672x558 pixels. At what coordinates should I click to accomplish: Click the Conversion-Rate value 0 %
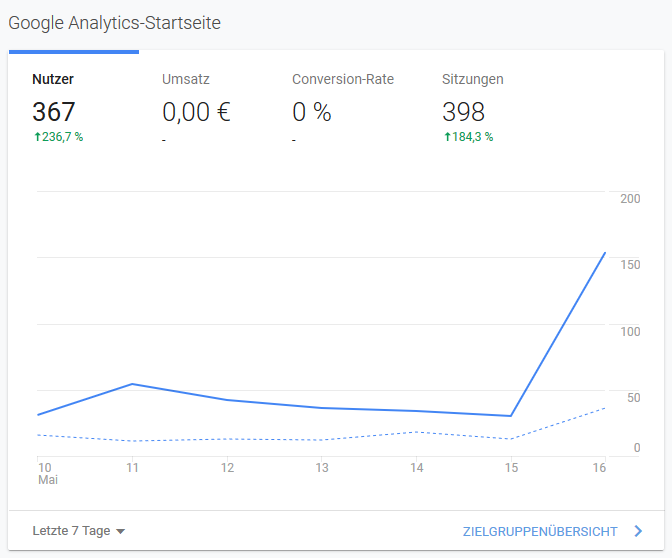click(312, 112)
